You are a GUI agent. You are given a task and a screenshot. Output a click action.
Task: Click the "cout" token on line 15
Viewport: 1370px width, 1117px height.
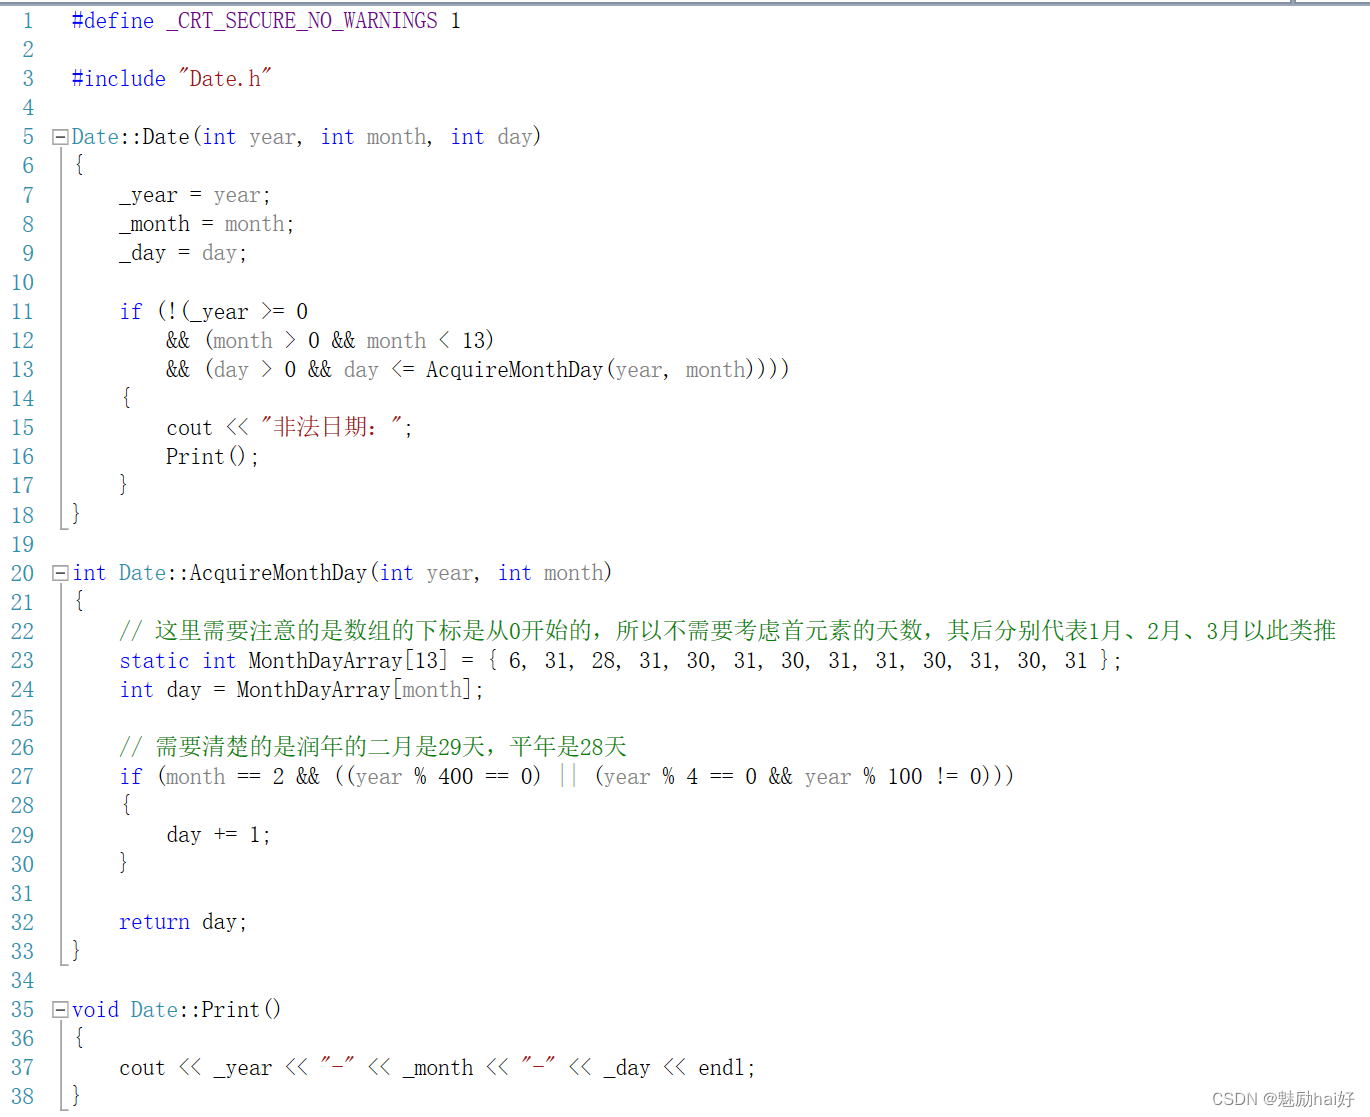(x=189, y=428)
